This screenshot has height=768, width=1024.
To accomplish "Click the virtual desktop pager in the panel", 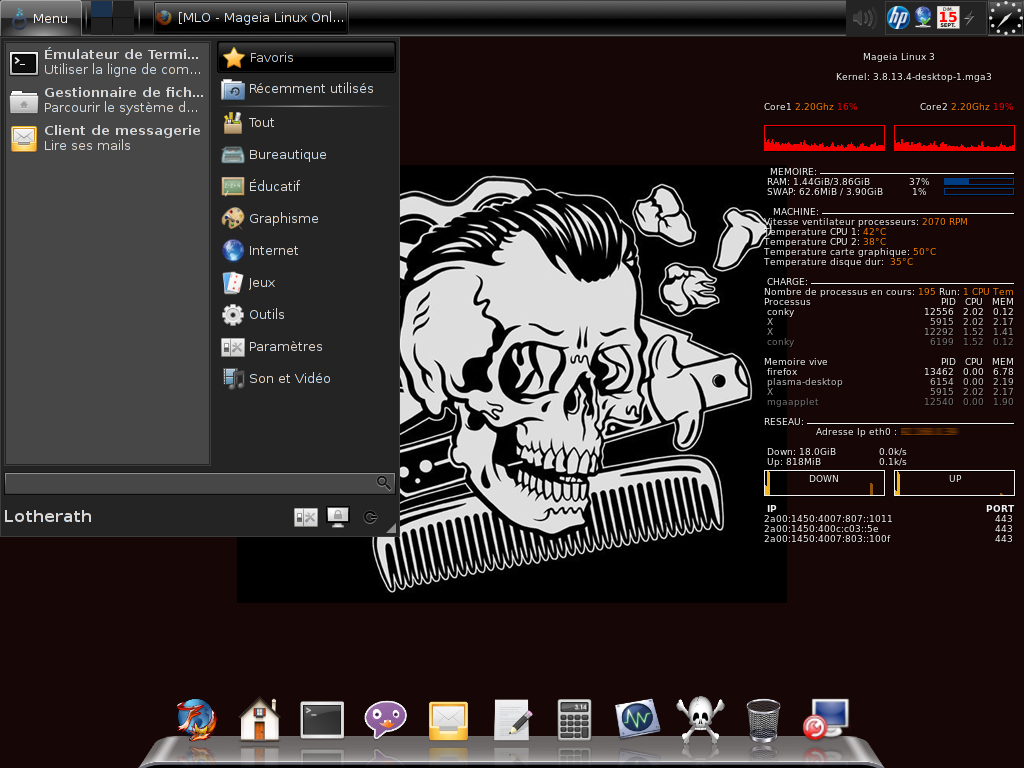I will [112, 18].
